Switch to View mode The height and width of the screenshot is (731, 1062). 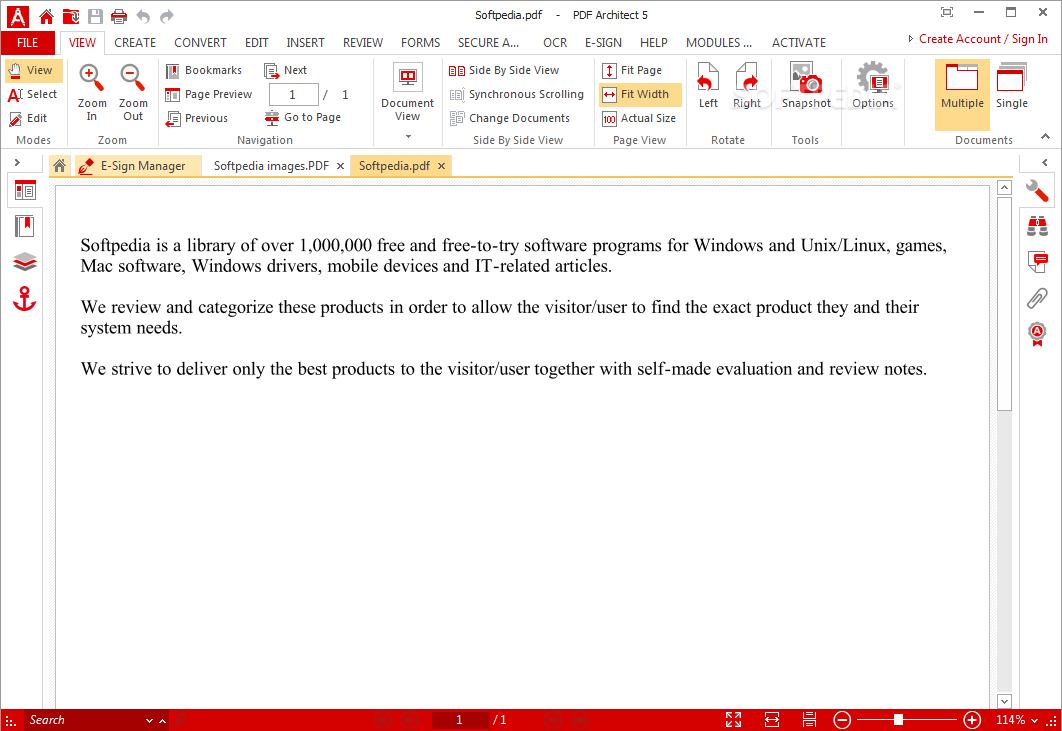[x=33, y=70]
